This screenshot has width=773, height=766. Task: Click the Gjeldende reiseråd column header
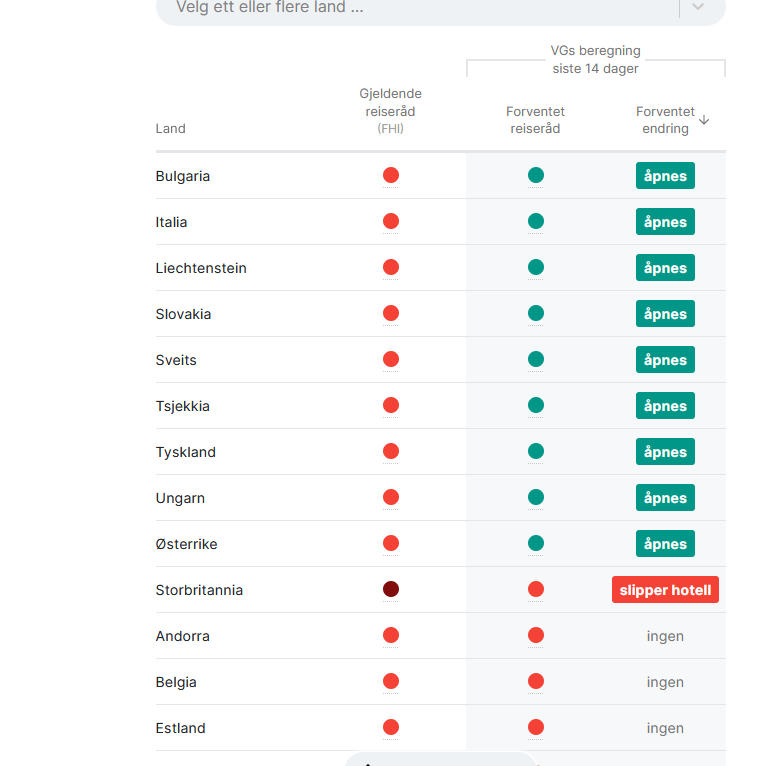(x=391, y=110)
